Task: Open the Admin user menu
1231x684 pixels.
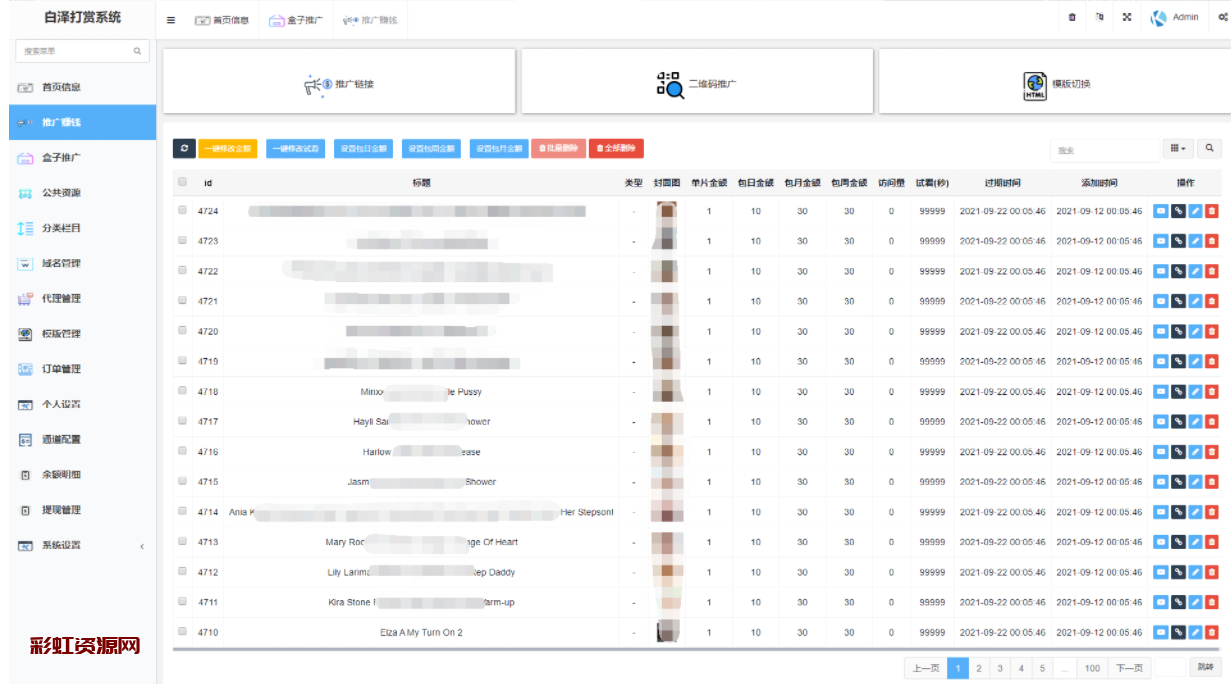Action: click(x=1176, y=18)
